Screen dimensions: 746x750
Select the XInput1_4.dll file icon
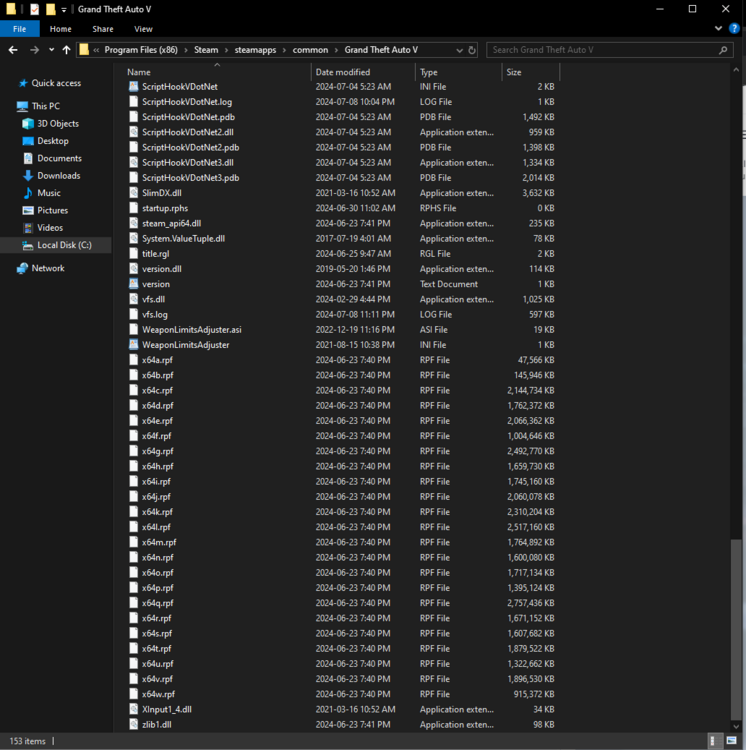click(x=133, y=709)
